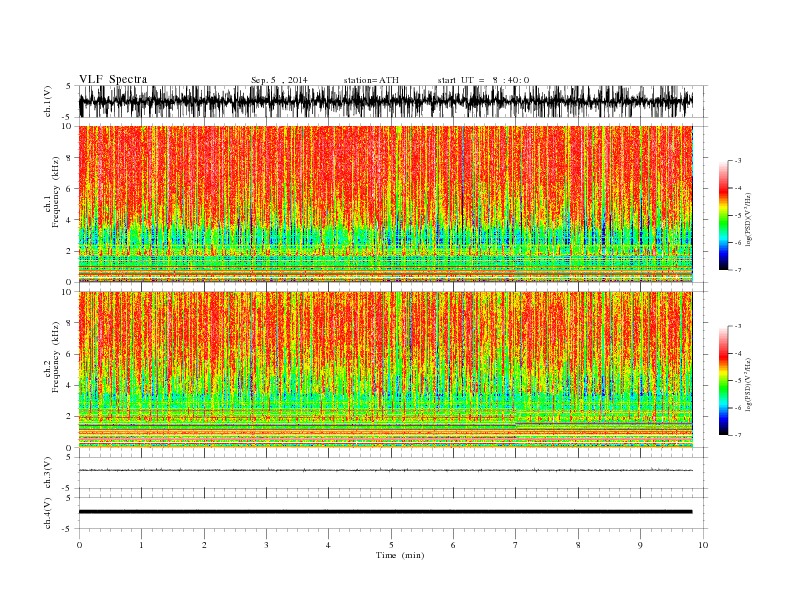
Task: Click the "ch.3(V)" axis label
Action: pyautogui.click(x=48, y=473)
